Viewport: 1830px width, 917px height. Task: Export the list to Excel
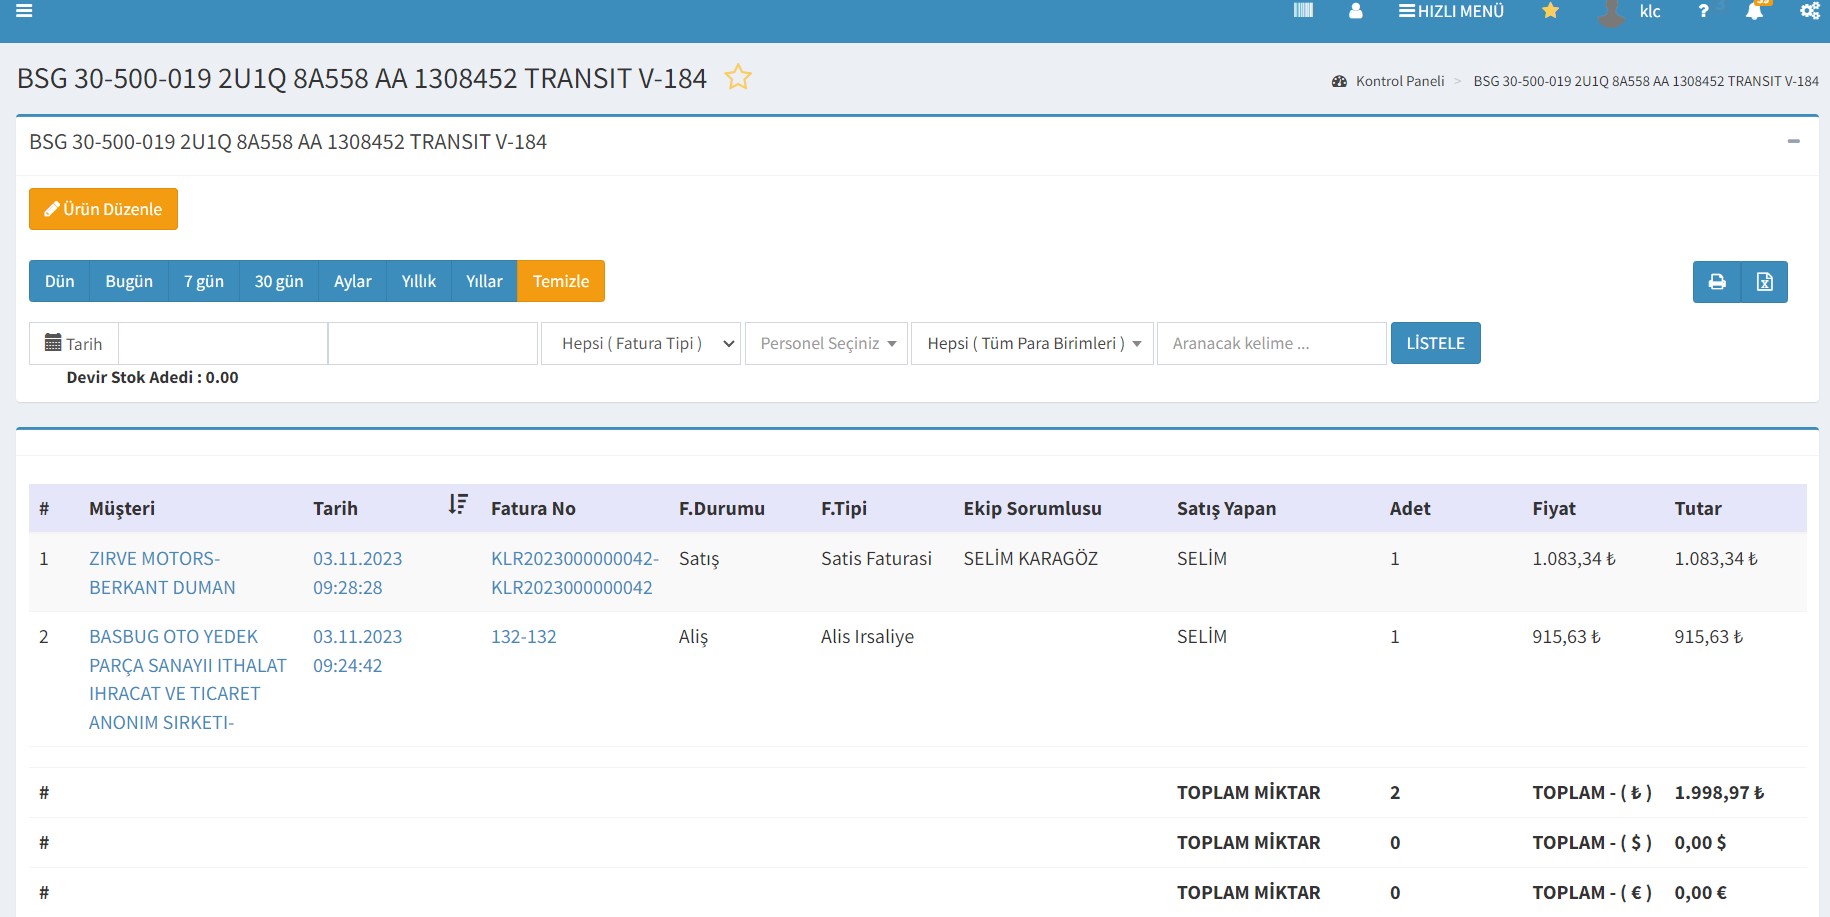click(x=1764, y=282)
